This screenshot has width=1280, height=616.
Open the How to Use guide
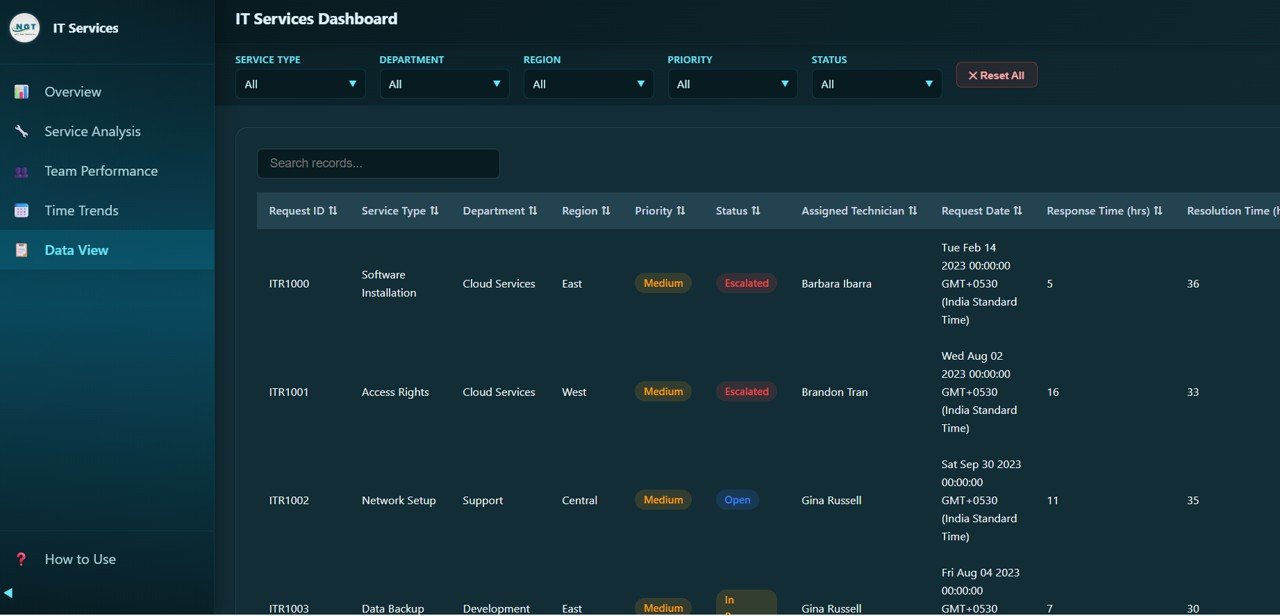(x=80, y=559)
